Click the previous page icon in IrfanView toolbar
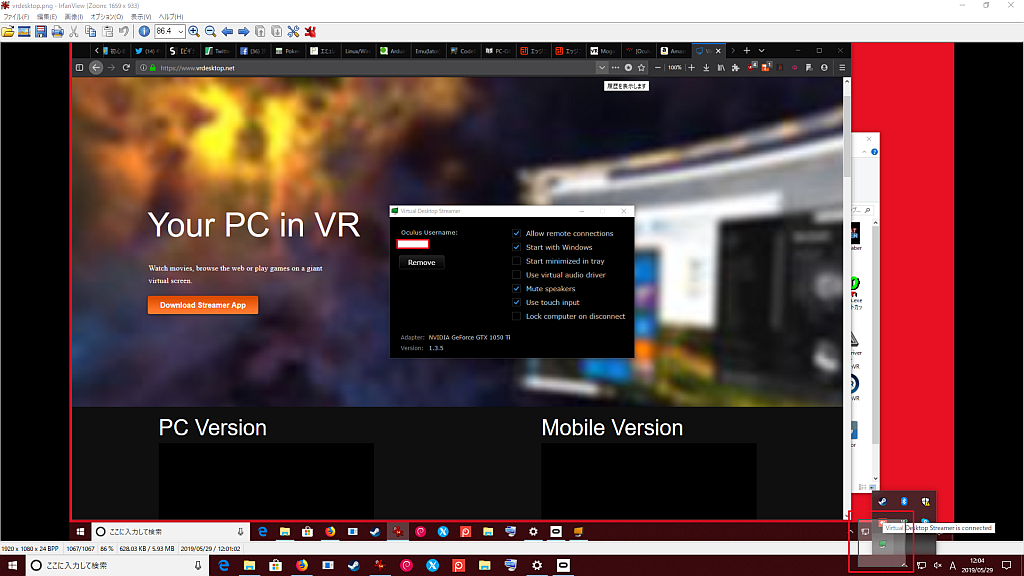The height and width of the screenshot is (576, 1024). [x=260, y=31]
